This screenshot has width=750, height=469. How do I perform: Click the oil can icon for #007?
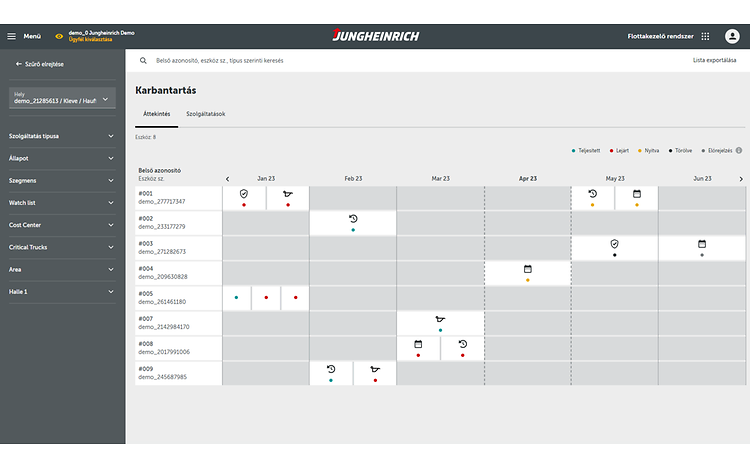click(x=440, y=319)
